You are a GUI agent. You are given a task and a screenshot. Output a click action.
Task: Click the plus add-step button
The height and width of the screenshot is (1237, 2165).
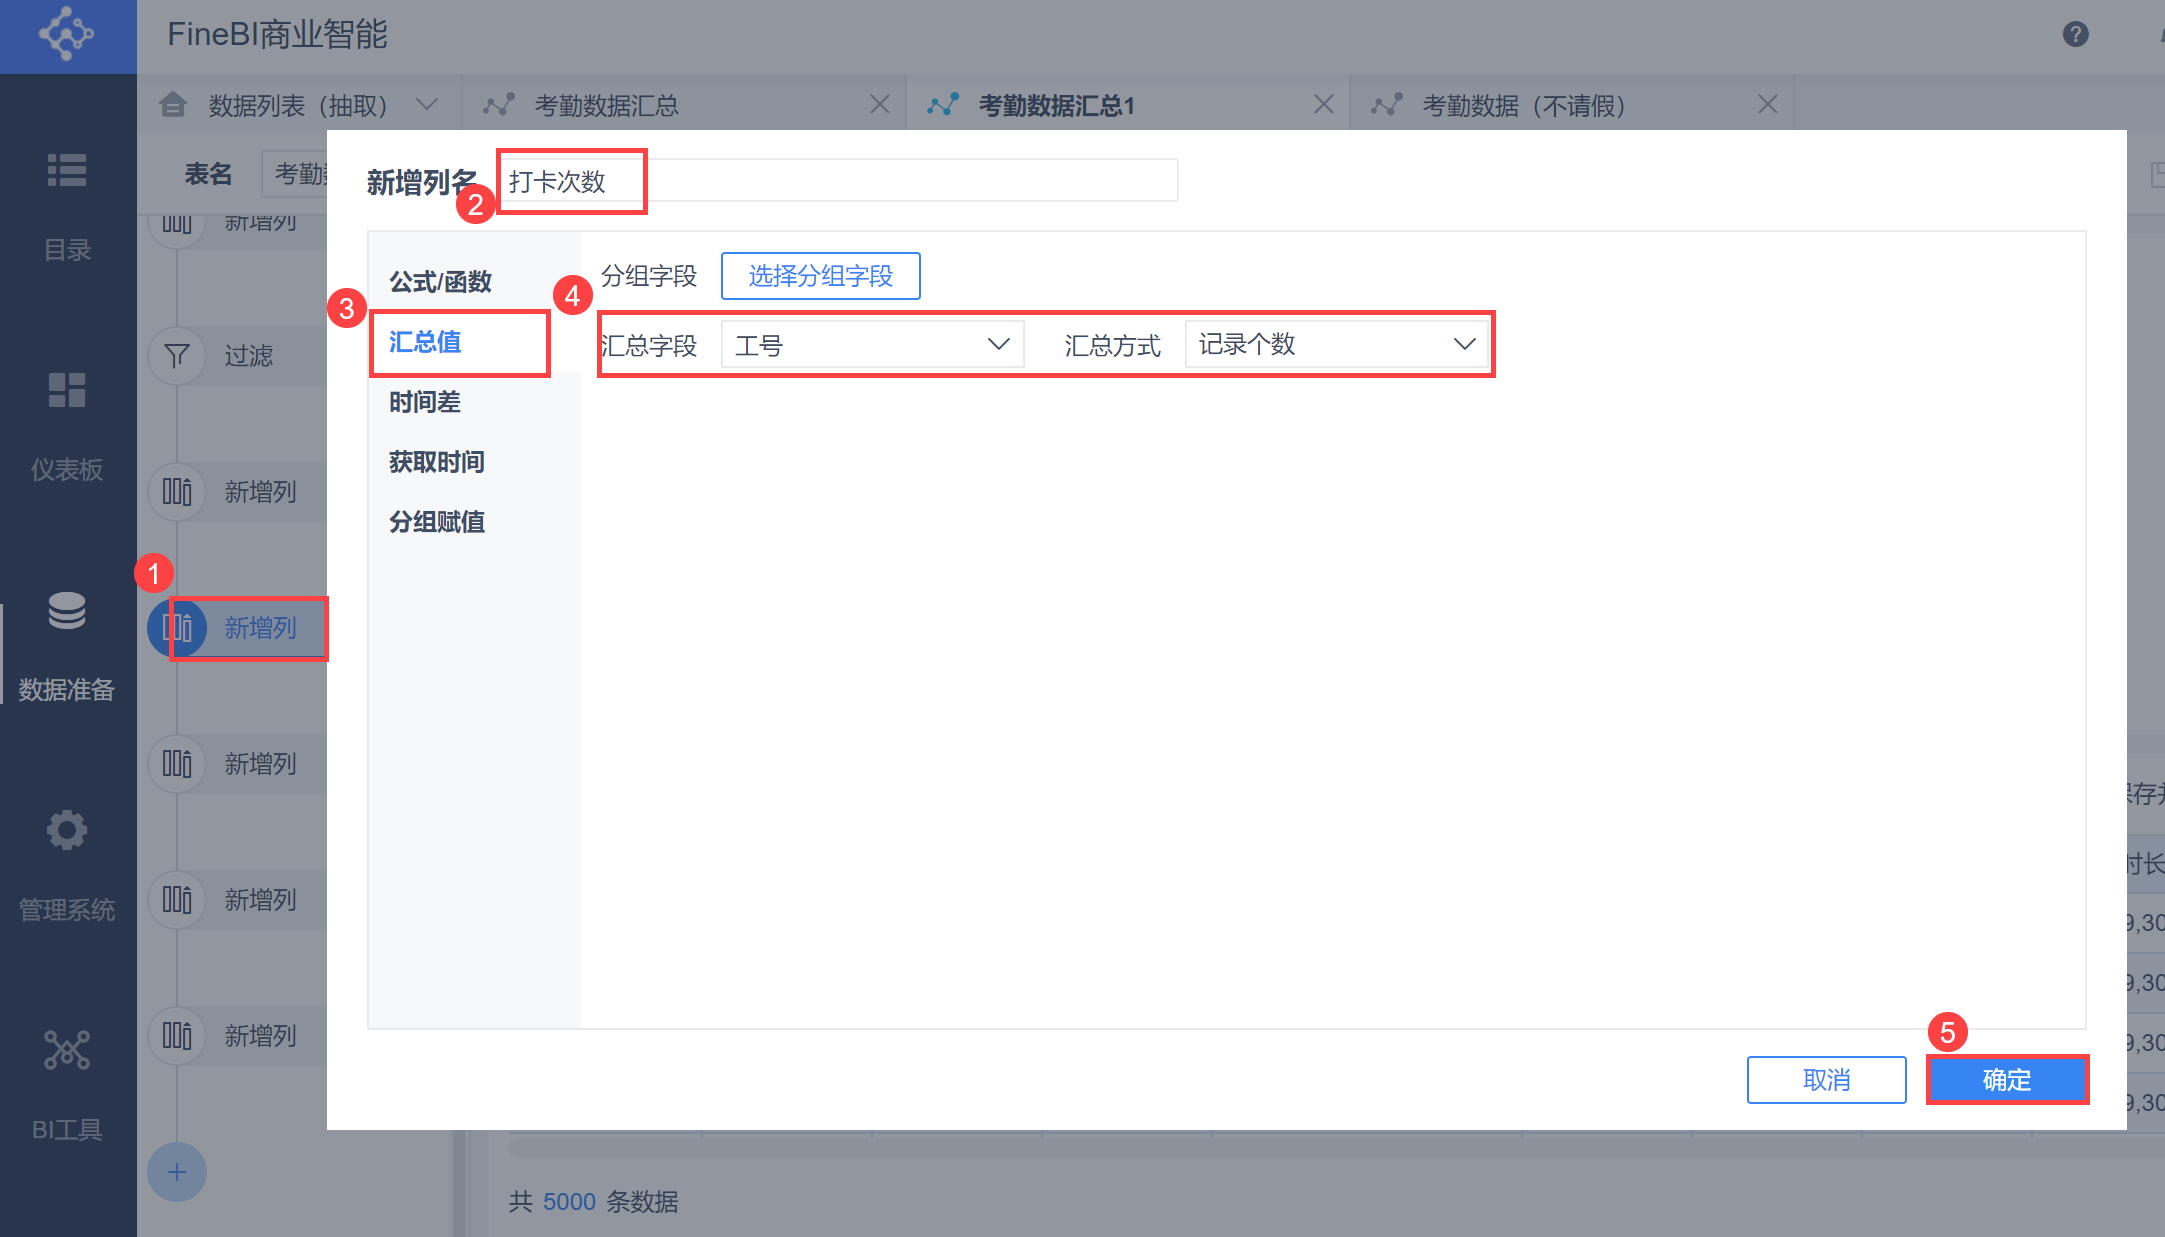[x=177, y=1172]
